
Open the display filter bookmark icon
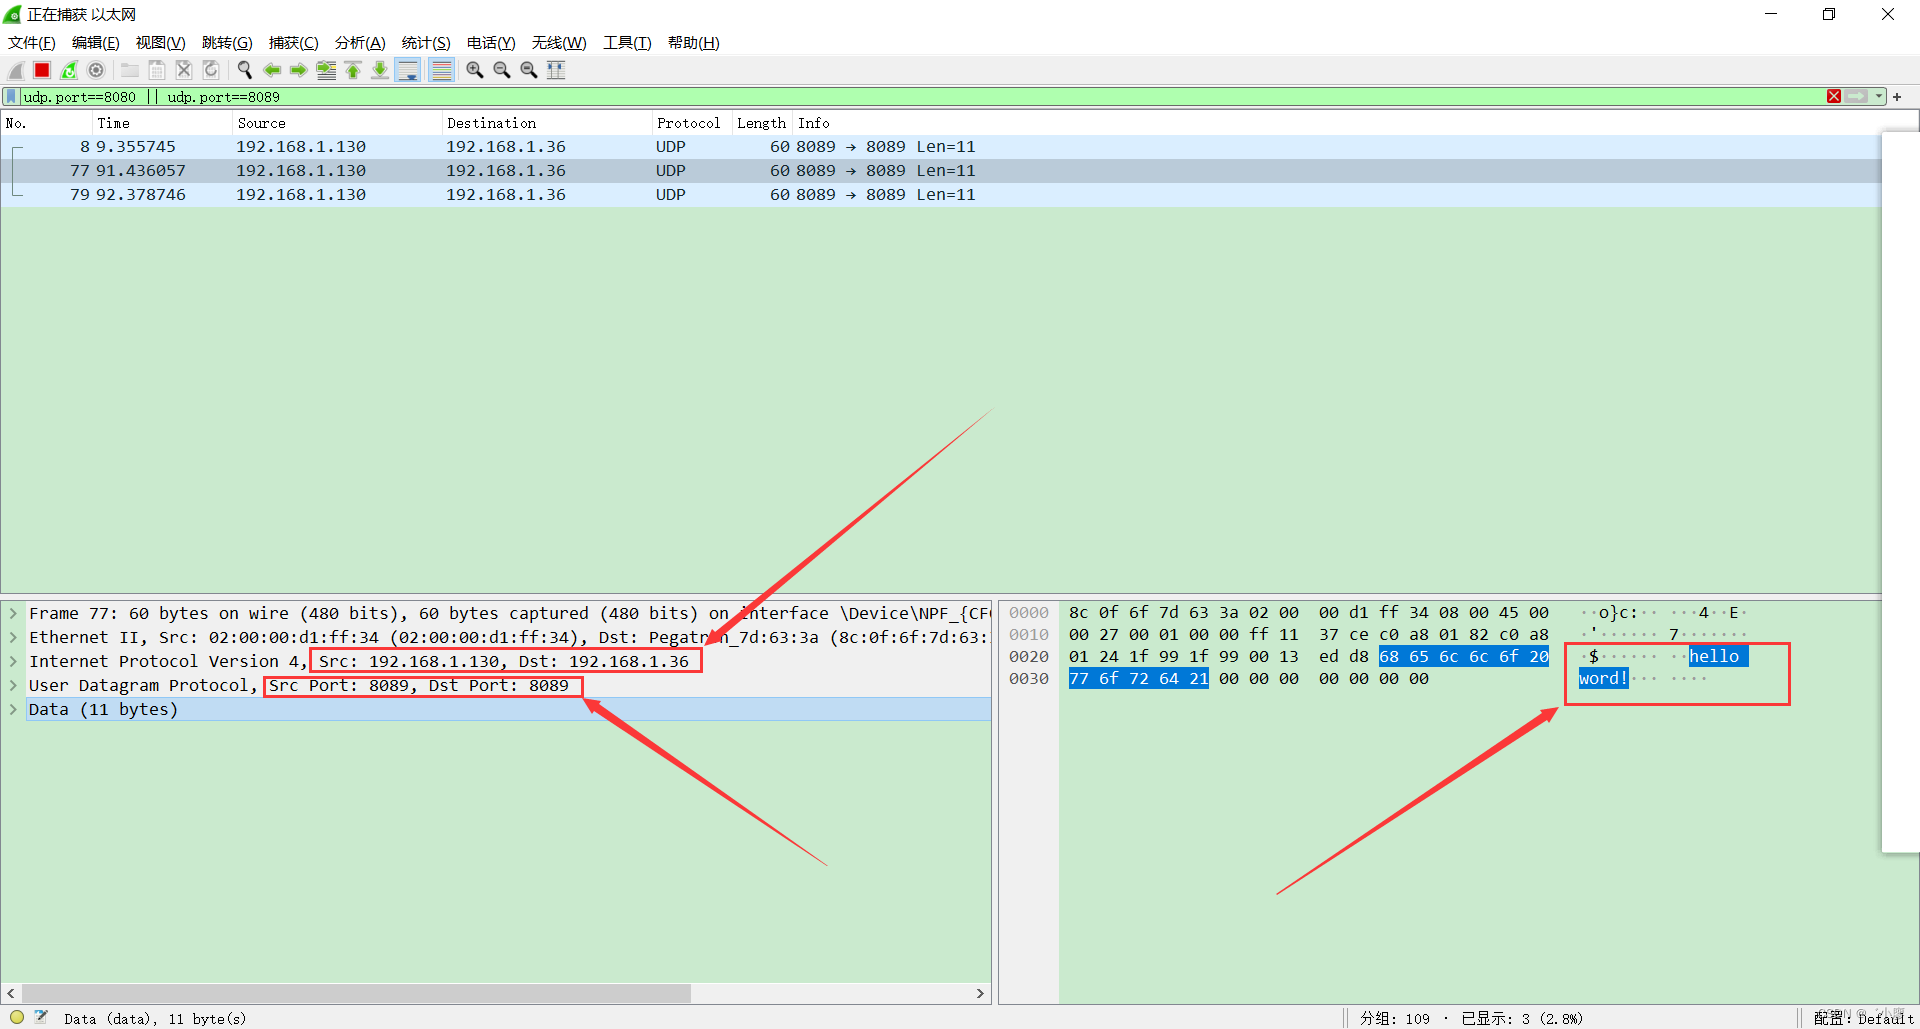tap(11, 97)
